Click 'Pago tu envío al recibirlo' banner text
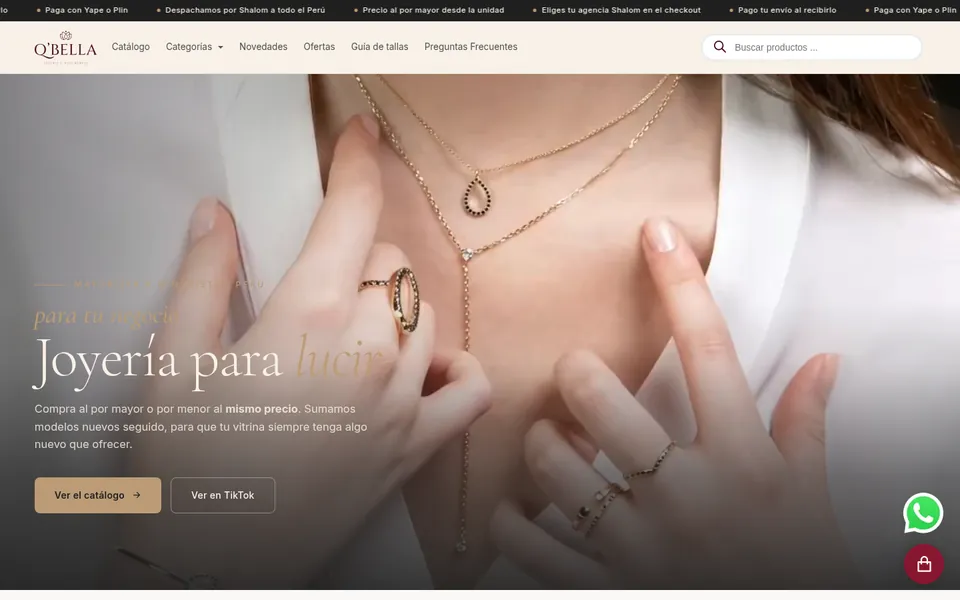Viewport: 960px width, 600px height. (787, 10)
